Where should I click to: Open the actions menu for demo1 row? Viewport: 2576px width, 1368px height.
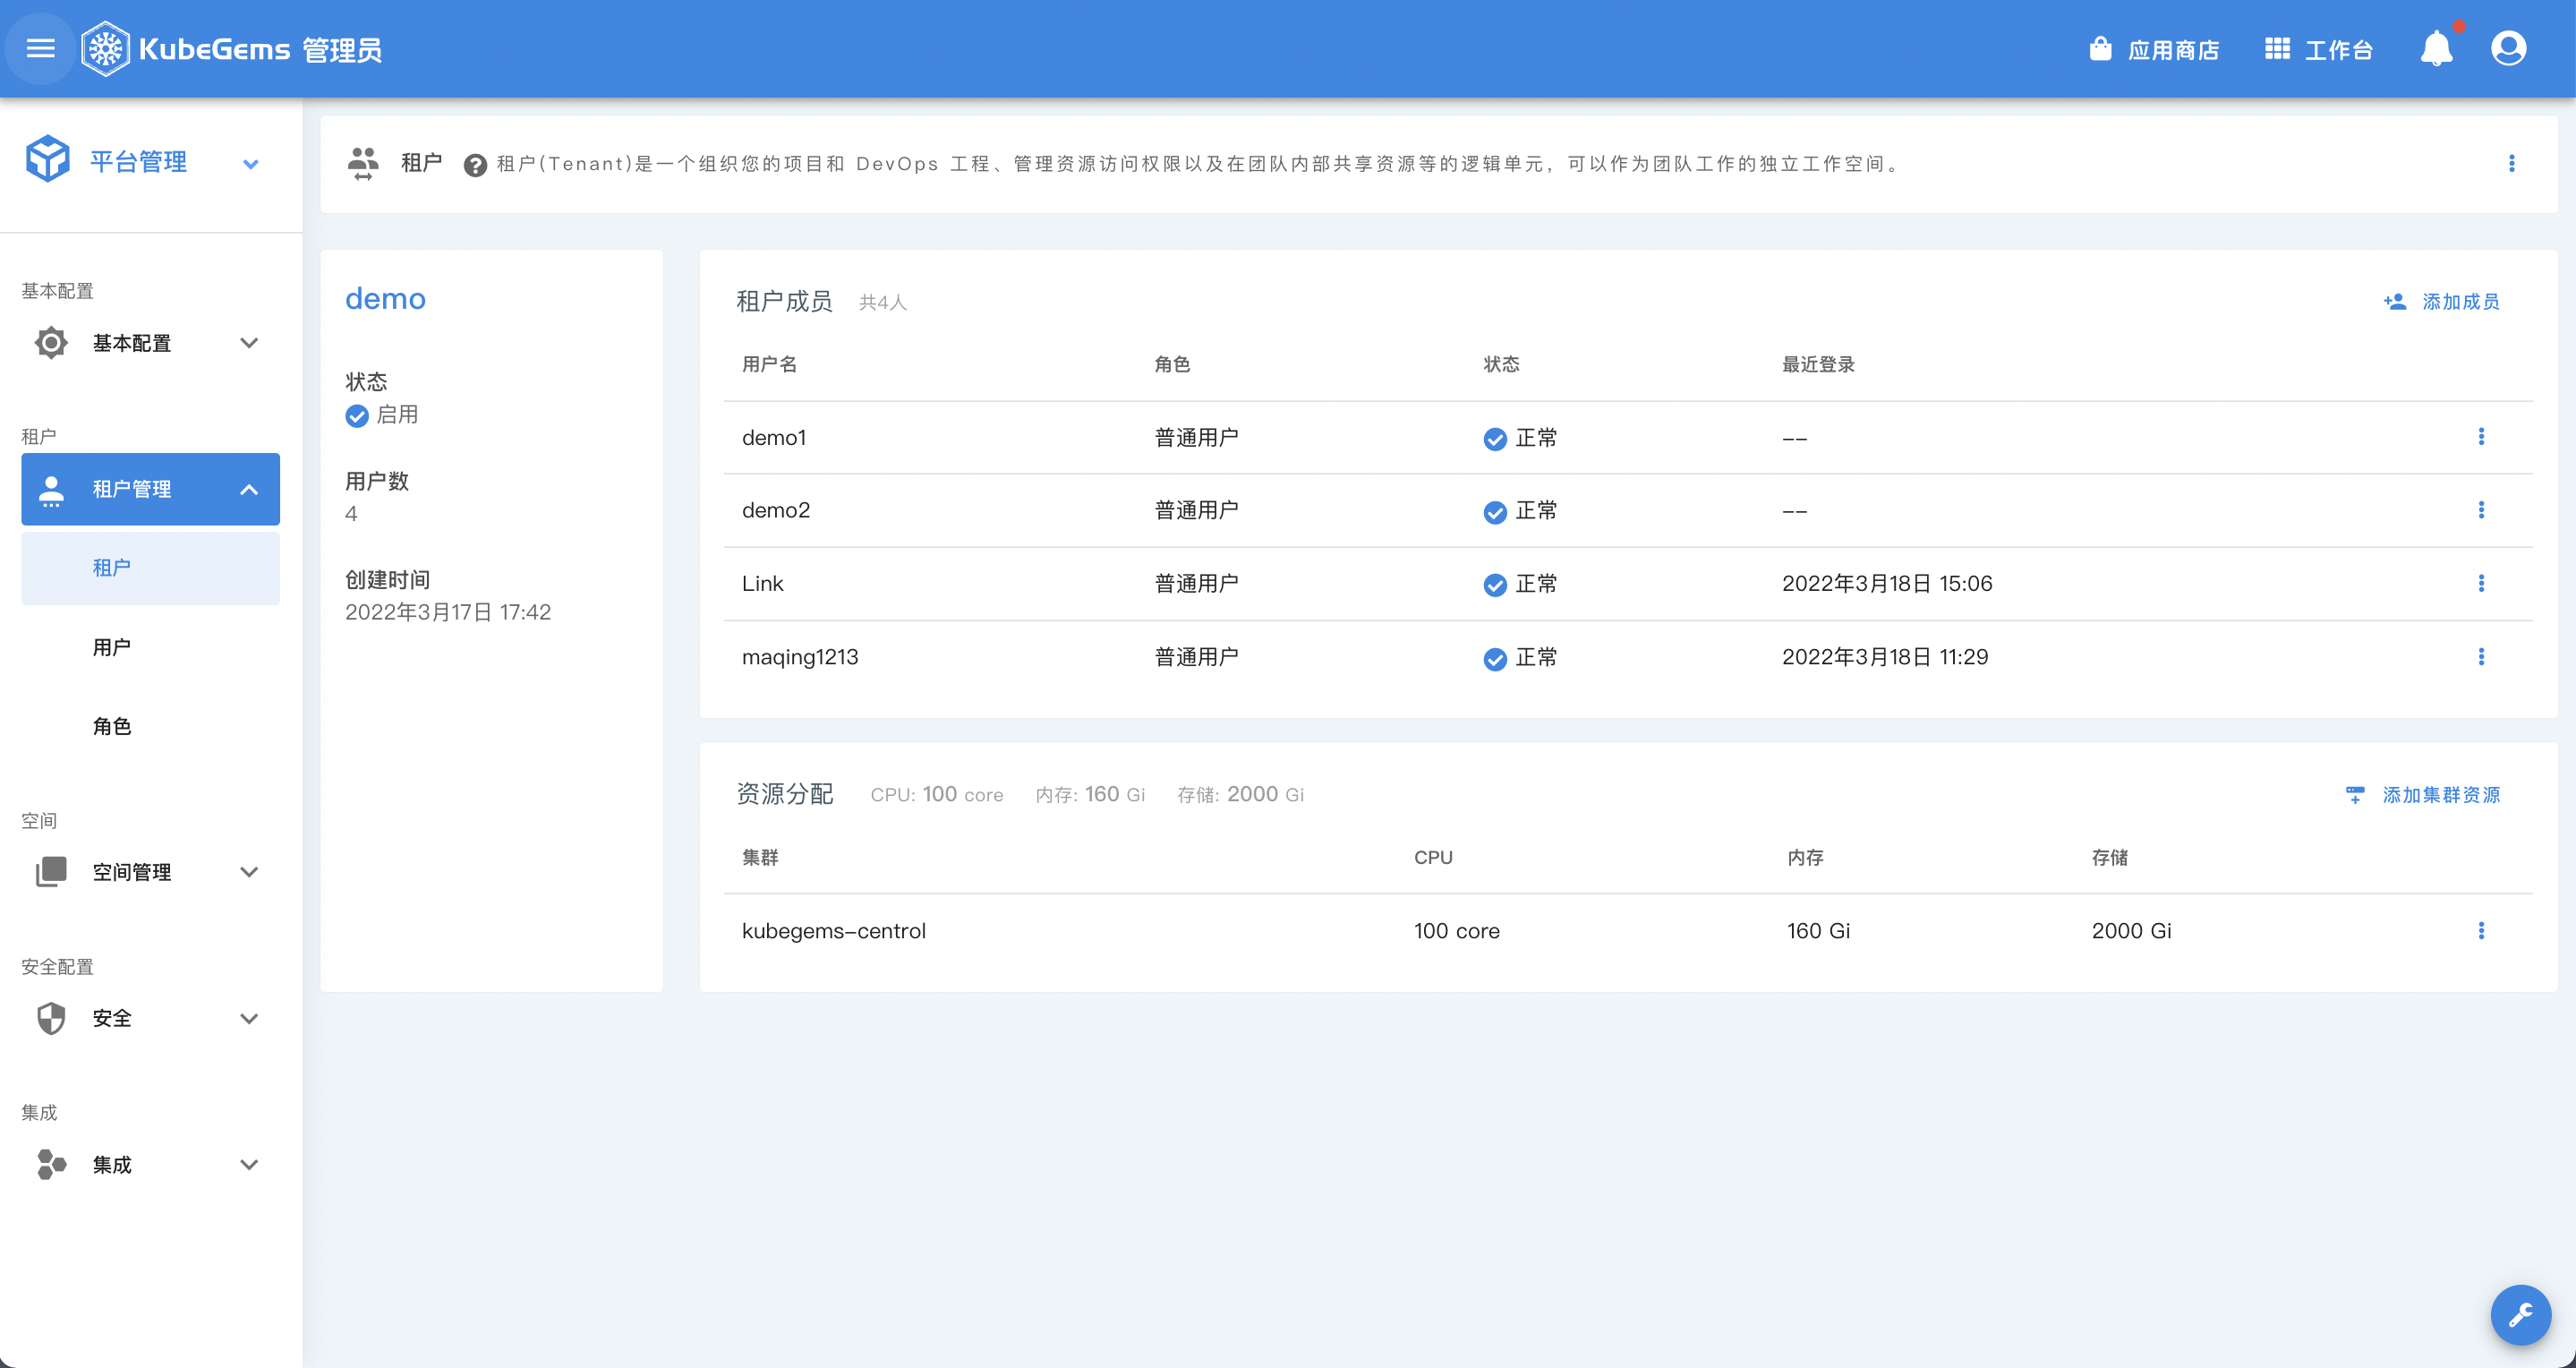(x=2481, y=436)
